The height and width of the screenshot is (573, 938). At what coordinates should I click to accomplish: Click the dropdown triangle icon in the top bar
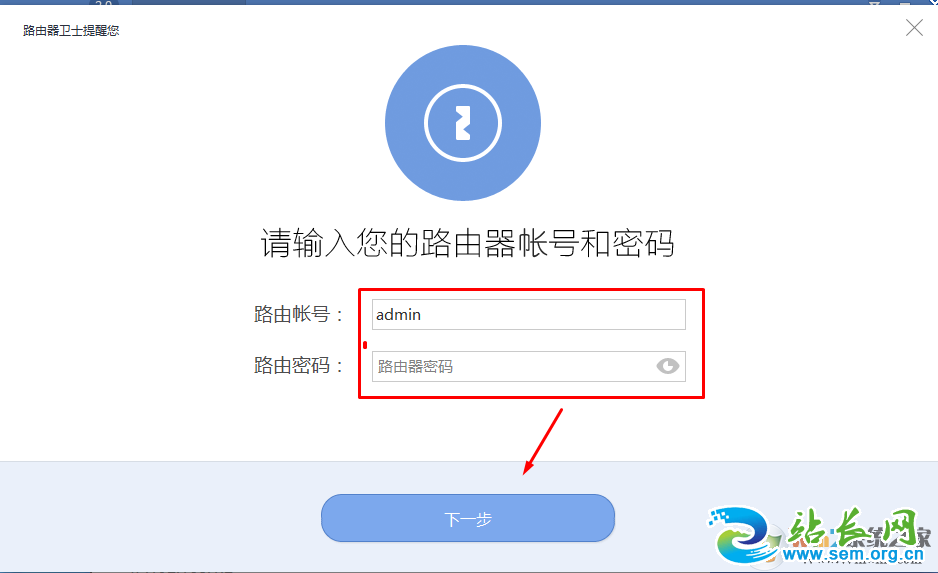[875, 2]
